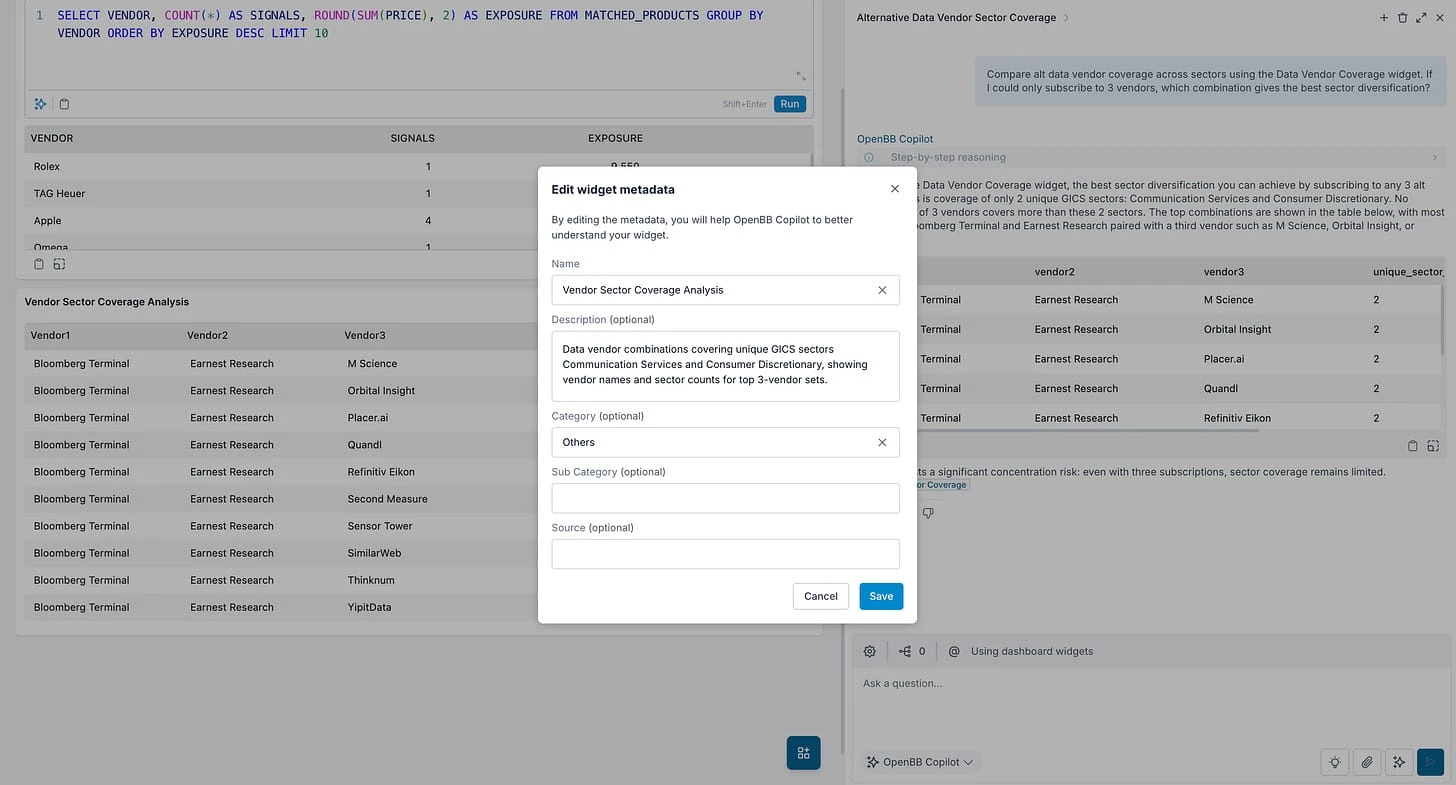
Task: Add a new widget with the plus icon
Action: 1384,17
